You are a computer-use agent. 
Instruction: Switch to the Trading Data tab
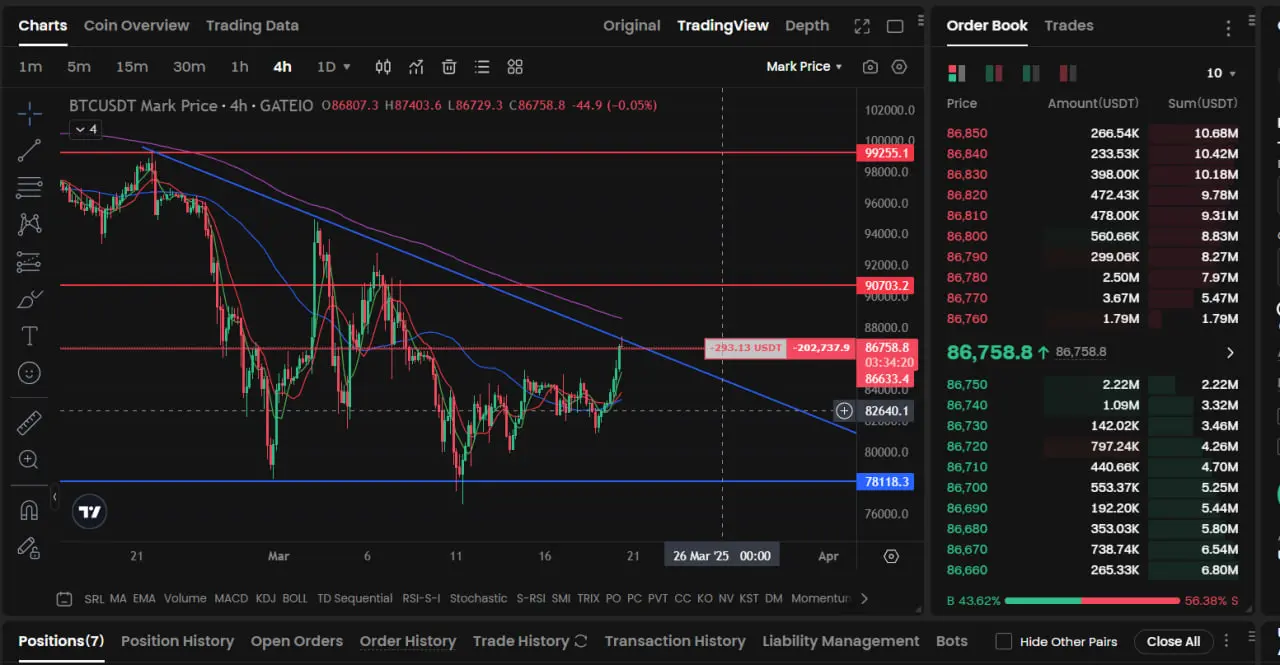tap(252, 25)
